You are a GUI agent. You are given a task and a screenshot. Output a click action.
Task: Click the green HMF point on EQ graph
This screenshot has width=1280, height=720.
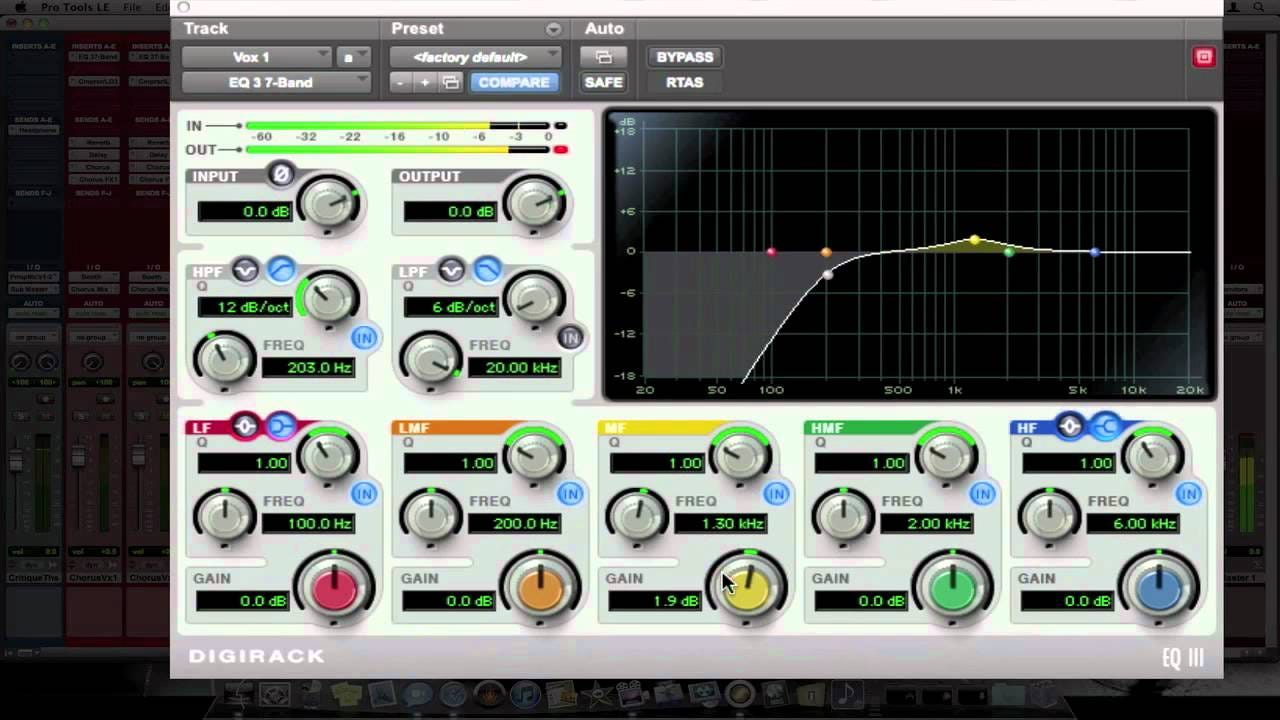coord(1009,252)
